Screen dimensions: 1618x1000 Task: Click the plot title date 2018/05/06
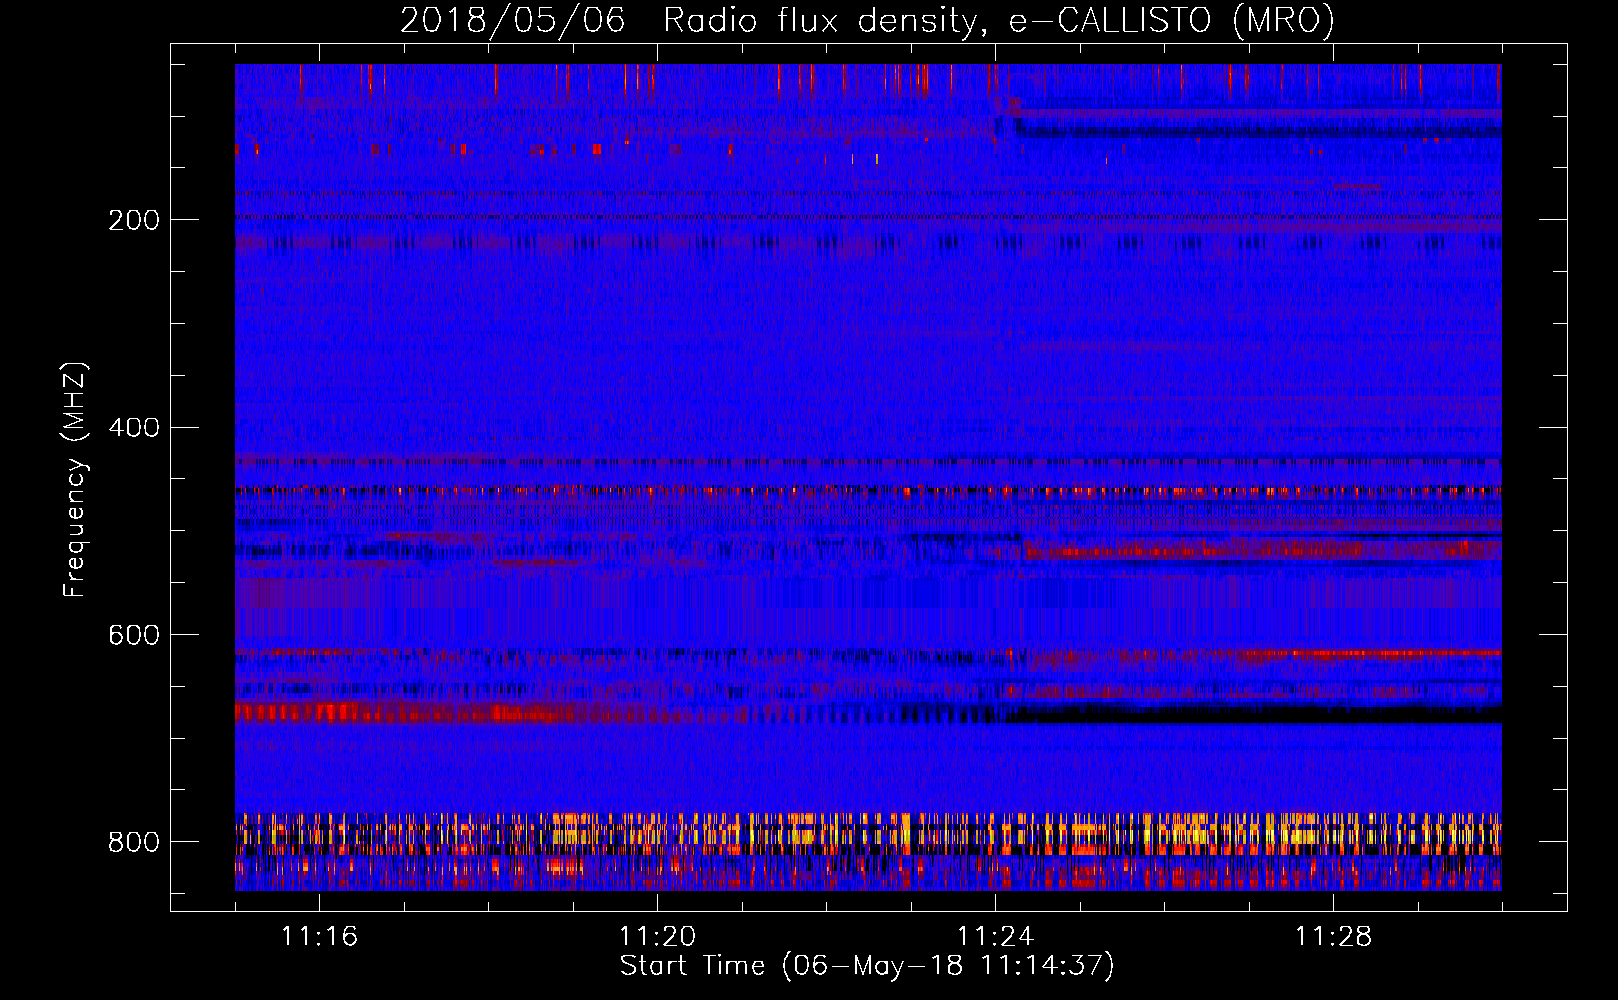coord(512,21)
